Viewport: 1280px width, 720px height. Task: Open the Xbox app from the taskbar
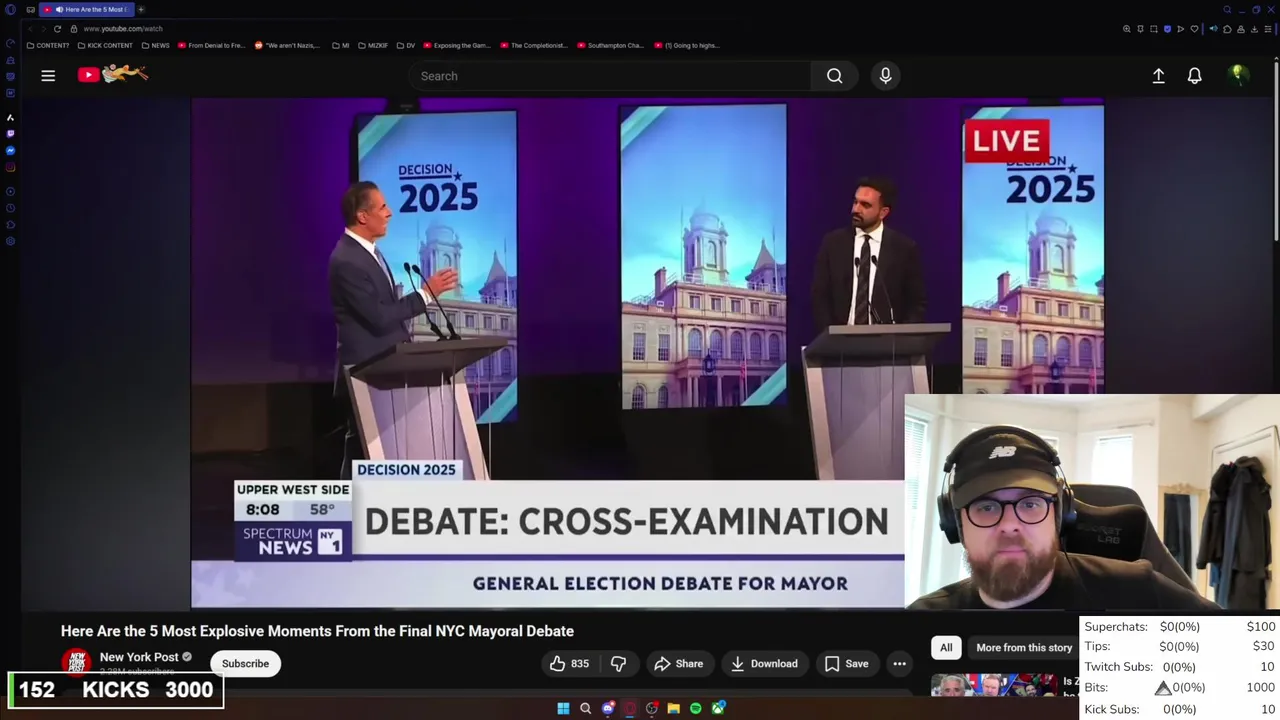718,708
